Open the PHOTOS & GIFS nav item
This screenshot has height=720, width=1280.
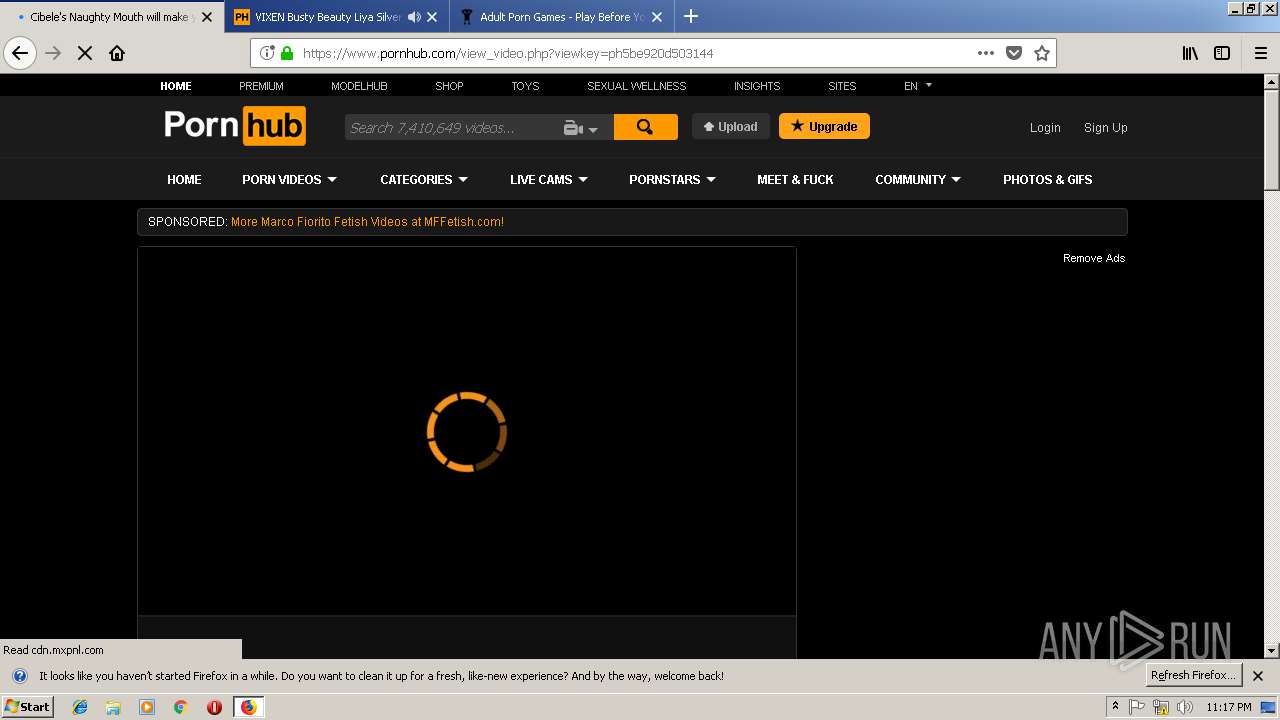pos(1047,179)
